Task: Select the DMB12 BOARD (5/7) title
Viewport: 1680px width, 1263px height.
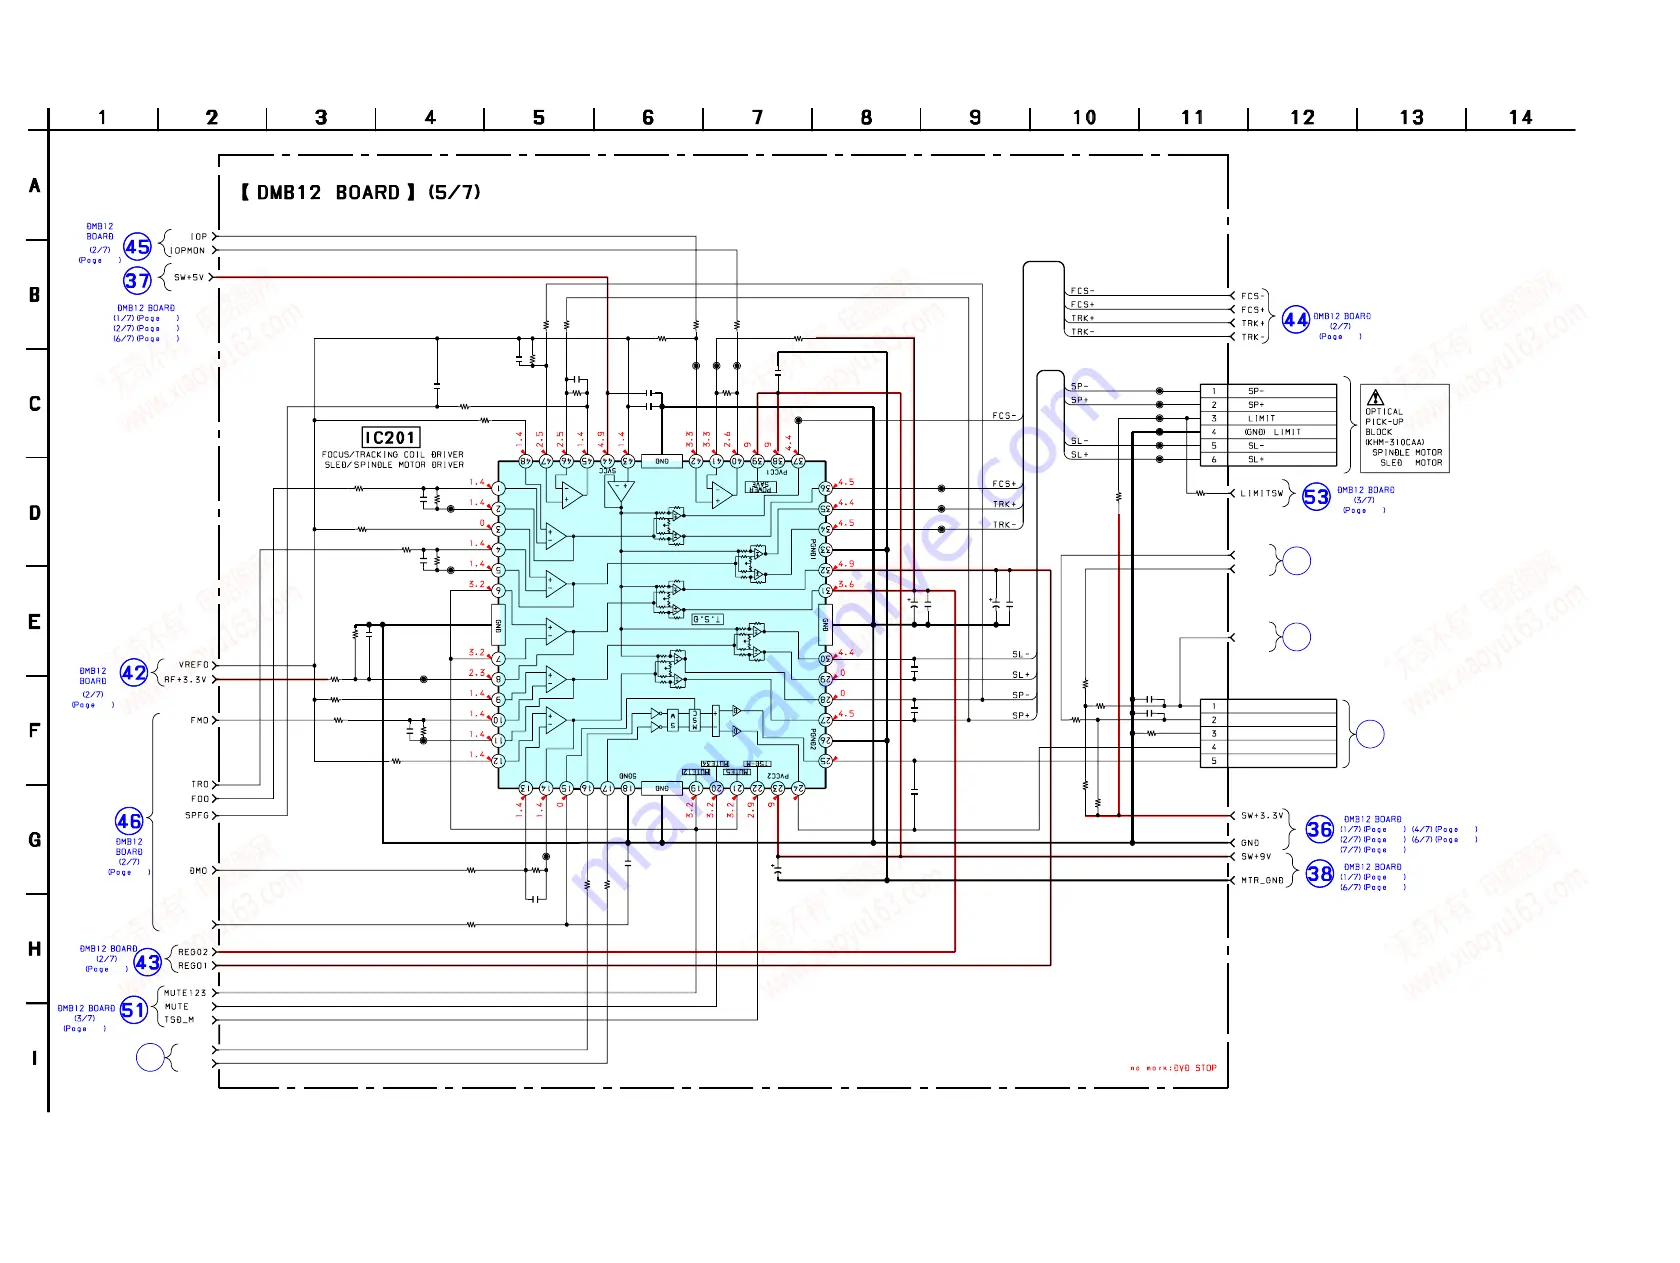Action: click(x=360, y=192)
